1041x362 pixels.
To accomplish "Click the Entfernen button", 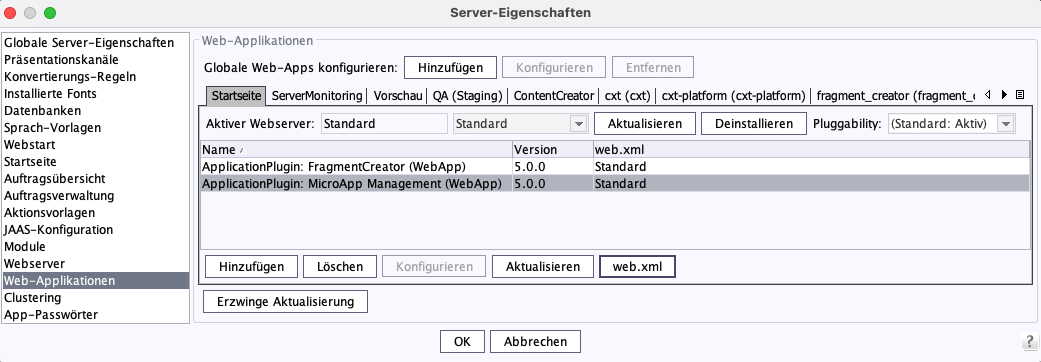I will tap(652, 67).
